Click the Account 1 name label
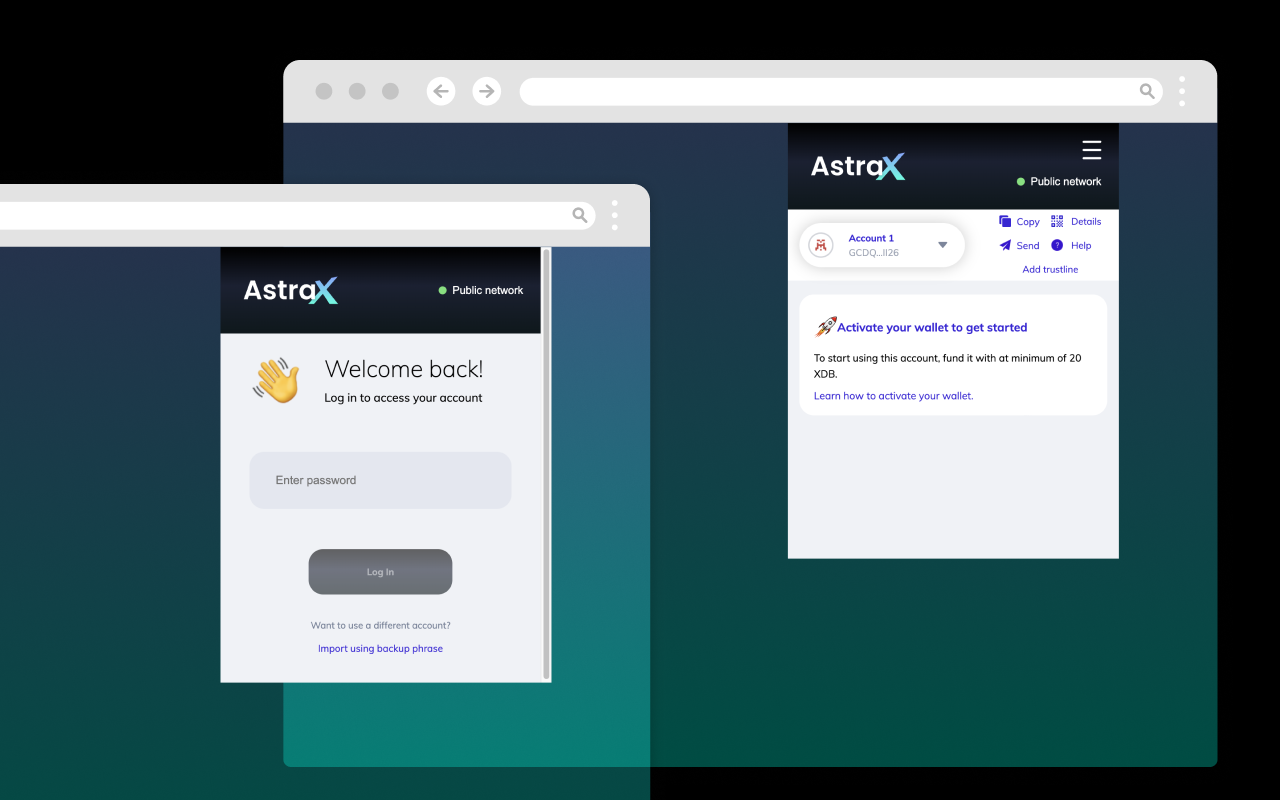The image size is (1280, 800). click(871, 238)
